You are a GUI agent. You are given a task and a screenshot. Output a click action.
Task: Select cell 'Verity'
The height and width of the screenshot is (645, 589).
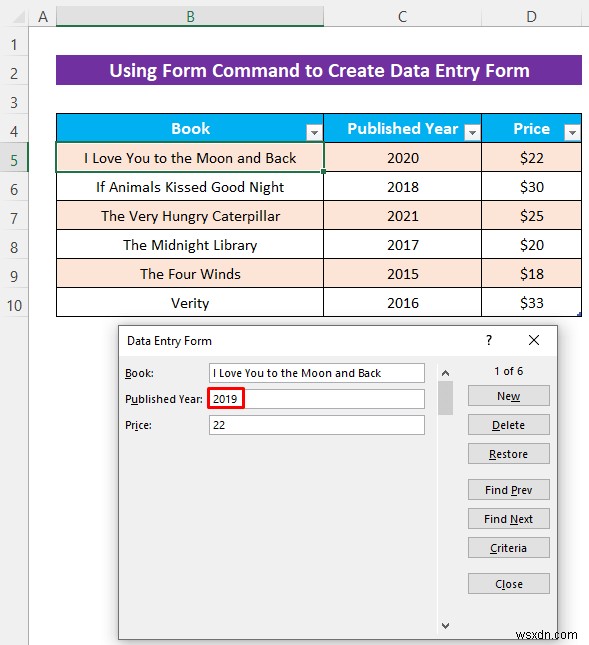(190, 303)
